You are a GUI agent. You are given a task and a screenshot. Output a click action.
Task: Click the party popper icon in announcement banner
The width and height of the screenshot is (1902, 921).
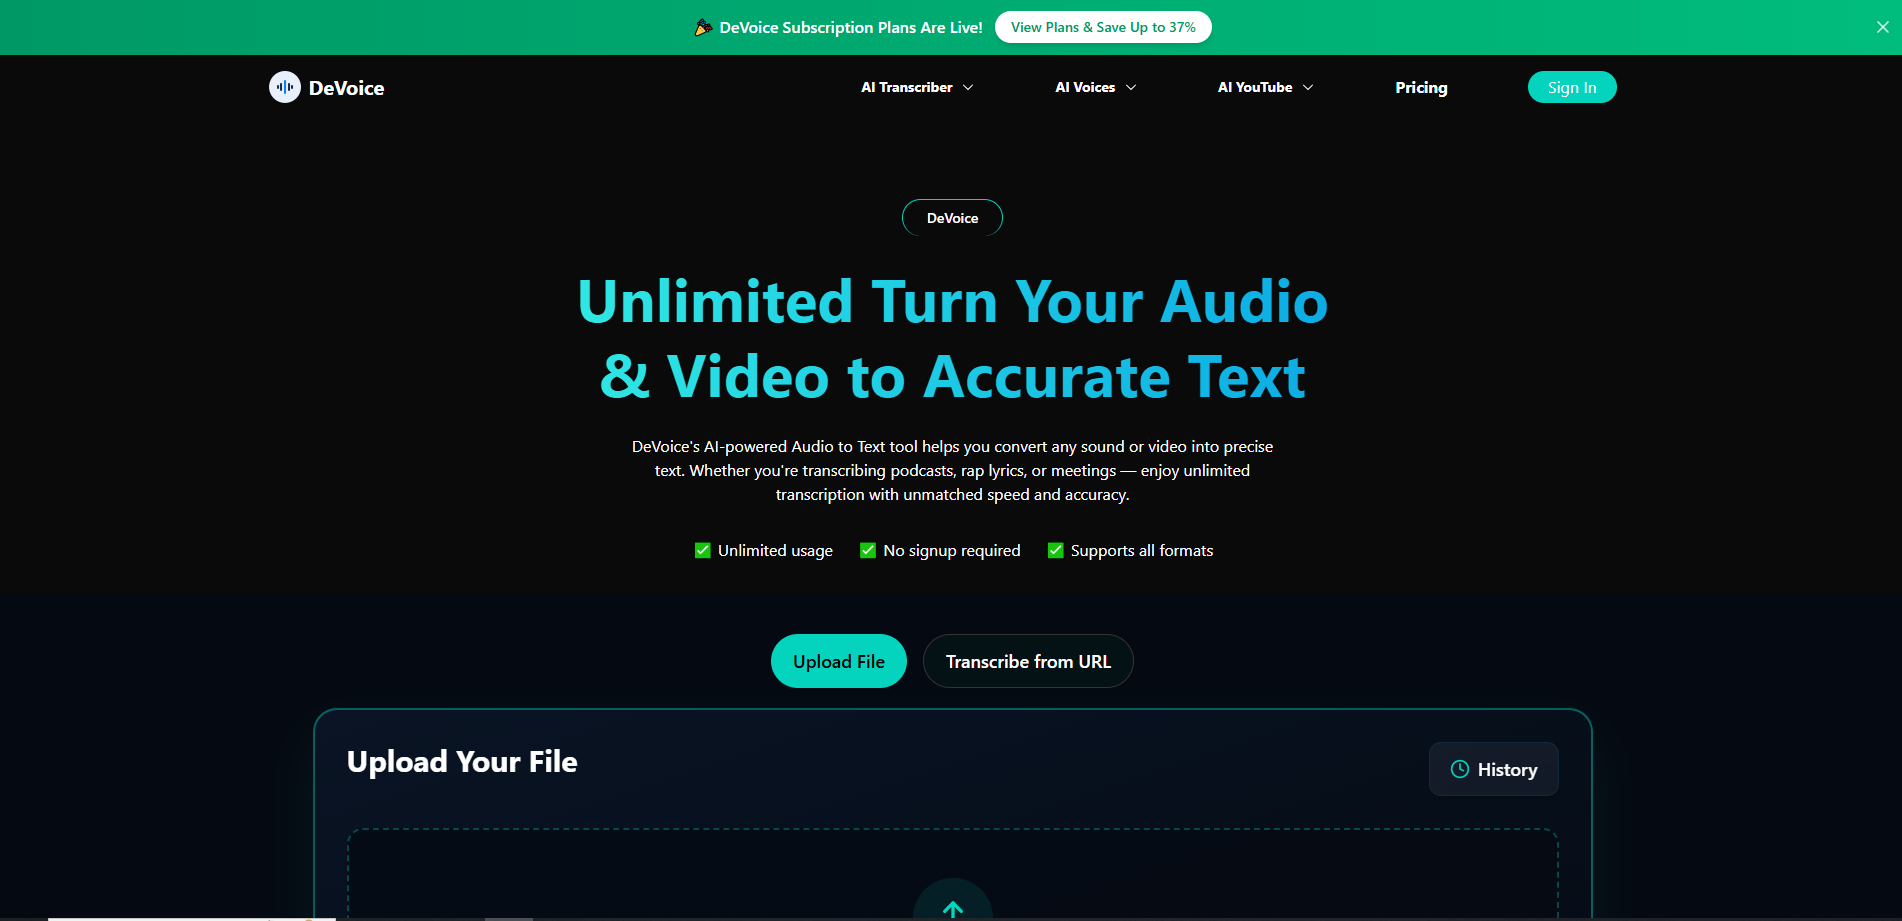click(x=703, y=27)
